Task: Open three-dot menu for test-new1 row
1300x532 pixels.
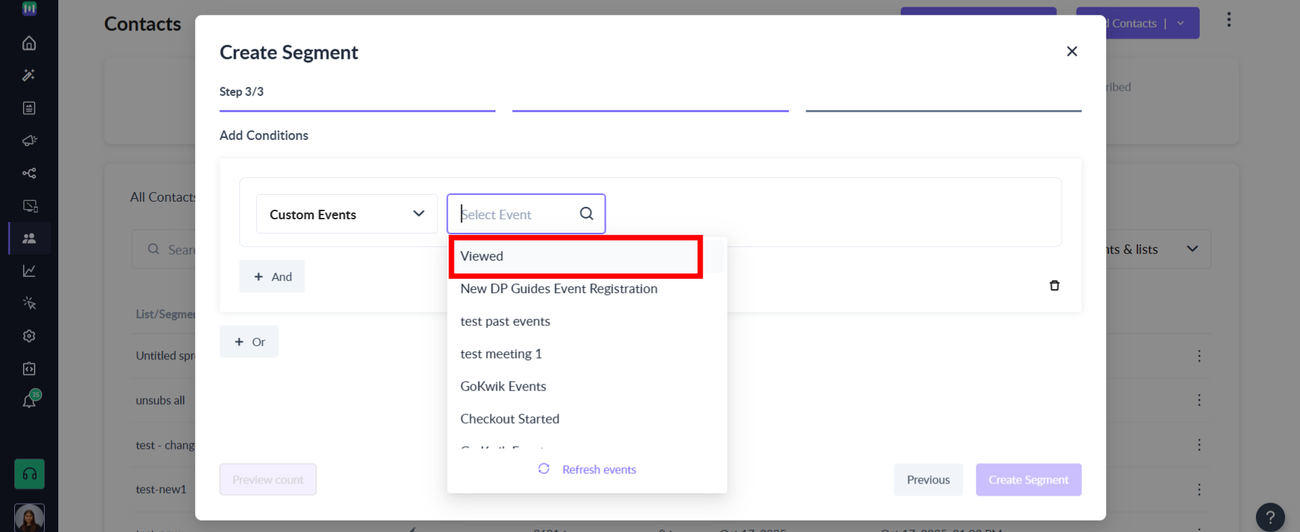Action: point(1199,489)
